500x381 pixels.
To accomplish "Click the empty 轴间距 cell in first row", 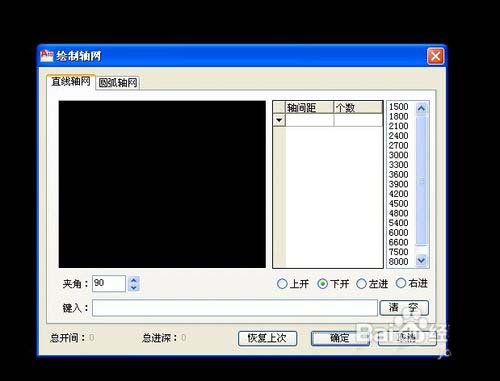I will tap(310, 120).
